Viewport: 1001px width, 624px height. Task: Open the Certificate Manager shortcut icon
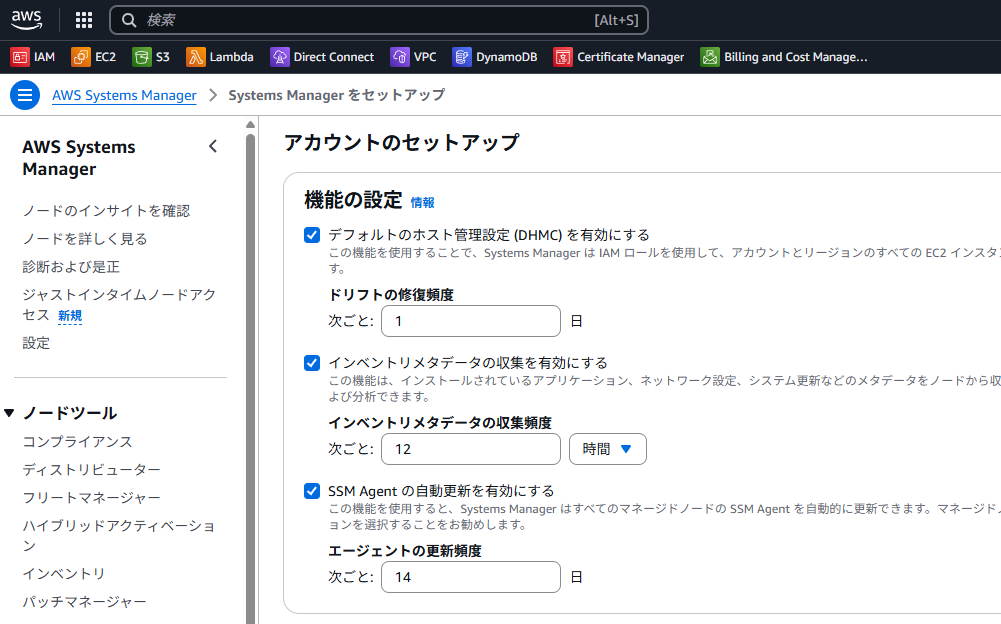(x=563, y=57)
